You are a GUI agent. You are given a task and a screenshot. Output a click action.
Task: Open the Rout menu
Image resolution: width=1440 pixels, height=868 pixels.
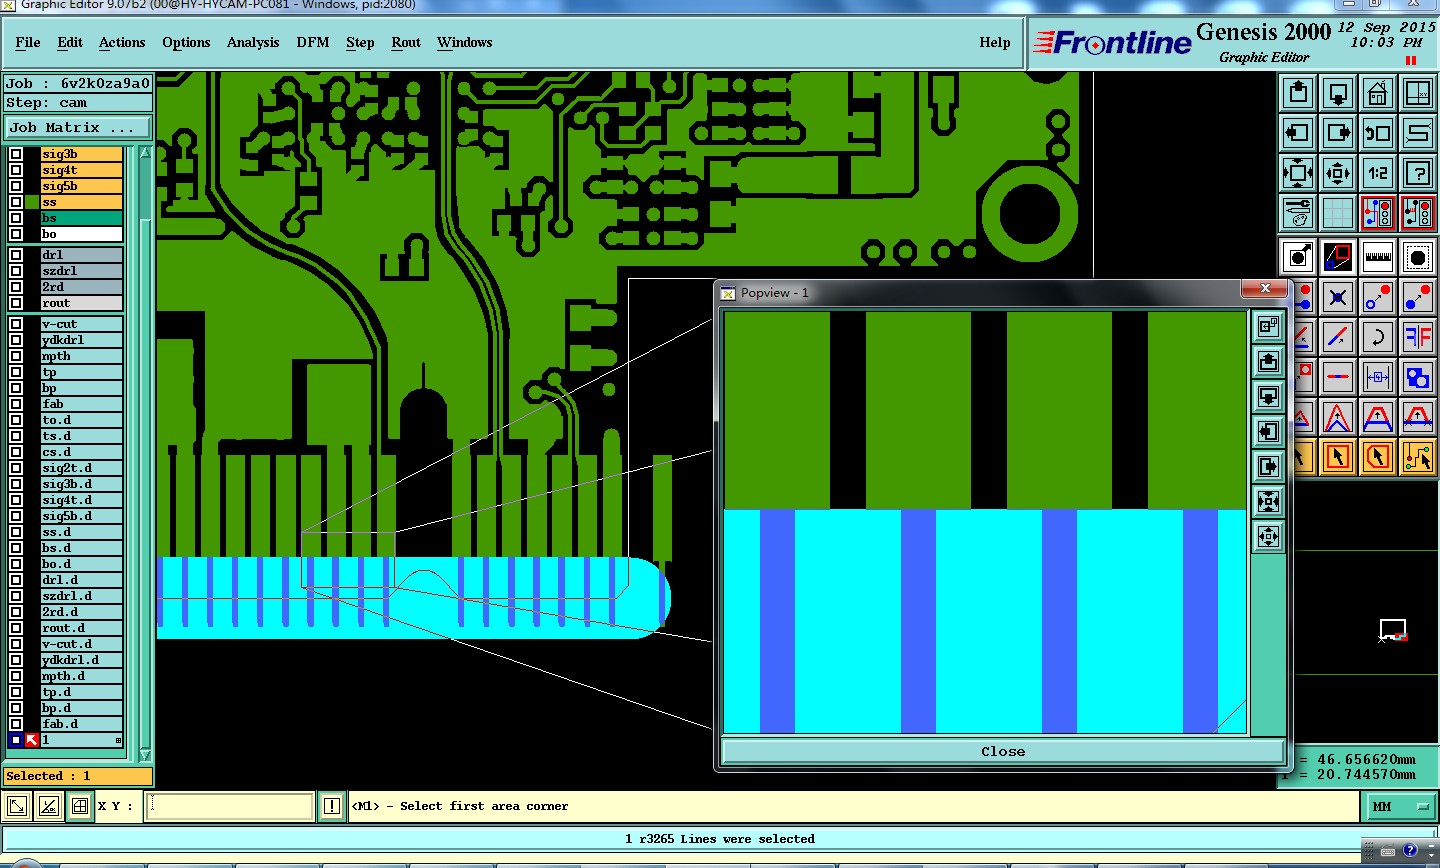406,42
